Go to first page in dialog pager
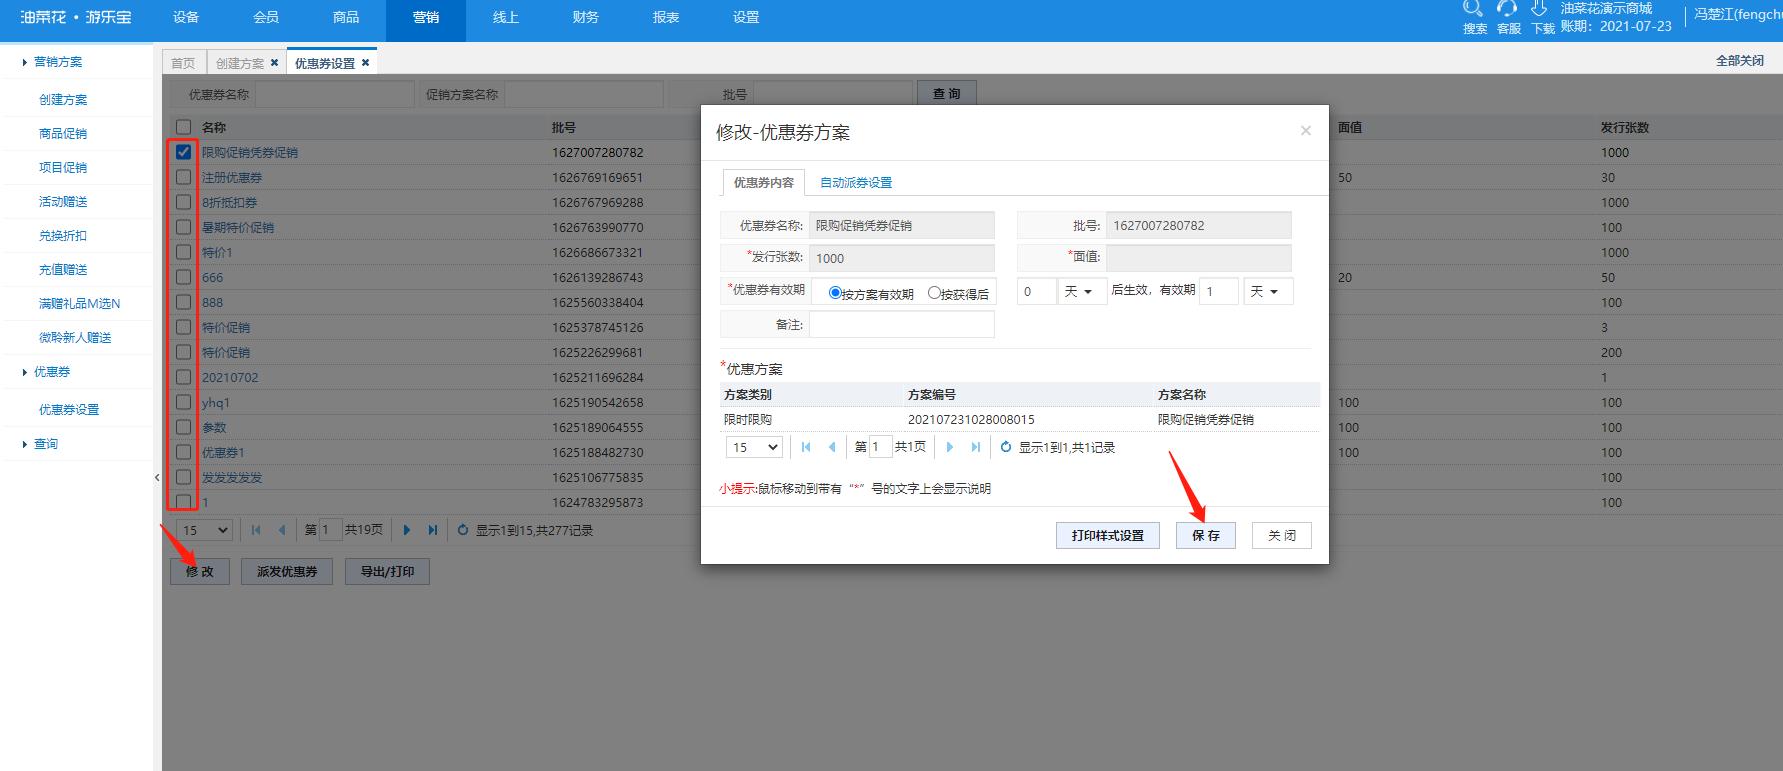Screen dimensions: 1783x771 click(x=806, y=447)
